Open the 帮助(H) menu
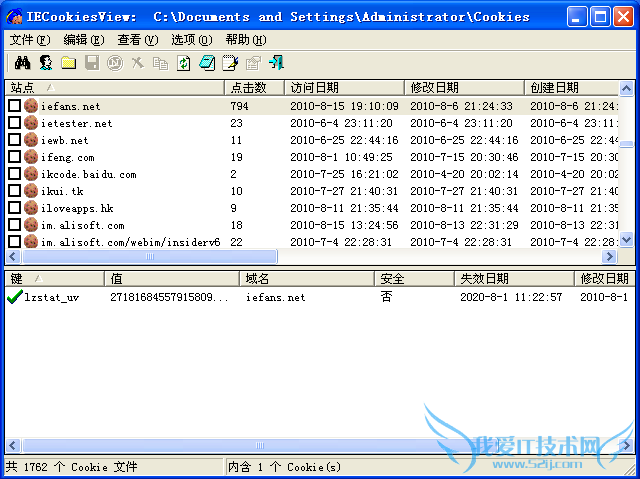Image resolution: width=640 pixels, height=479 pixels. point(246,40)
